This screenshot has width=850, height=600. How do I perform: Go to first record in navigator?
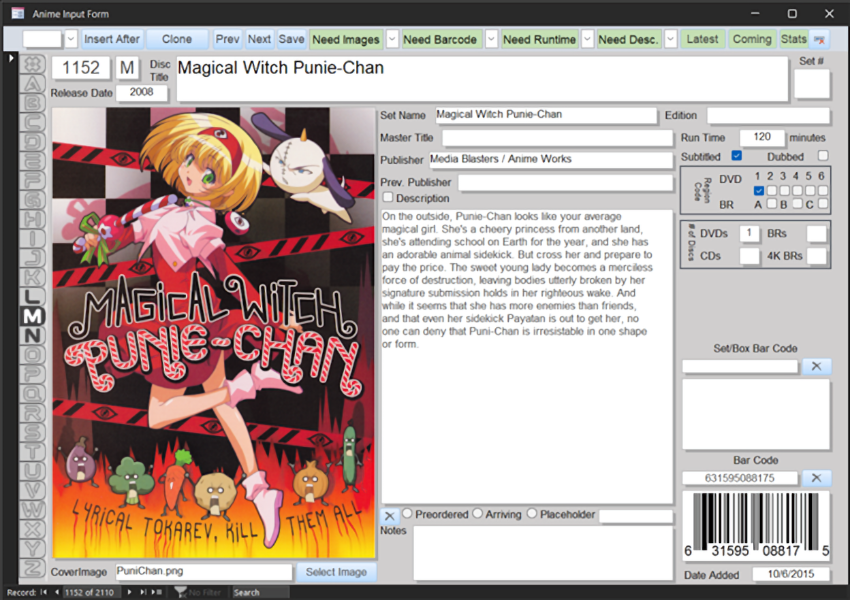(x=43, y=592)
